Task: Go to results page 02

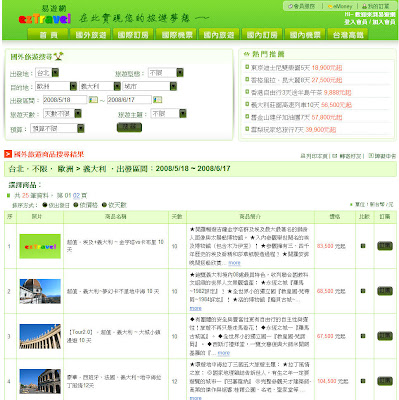Action: point(76,195)
